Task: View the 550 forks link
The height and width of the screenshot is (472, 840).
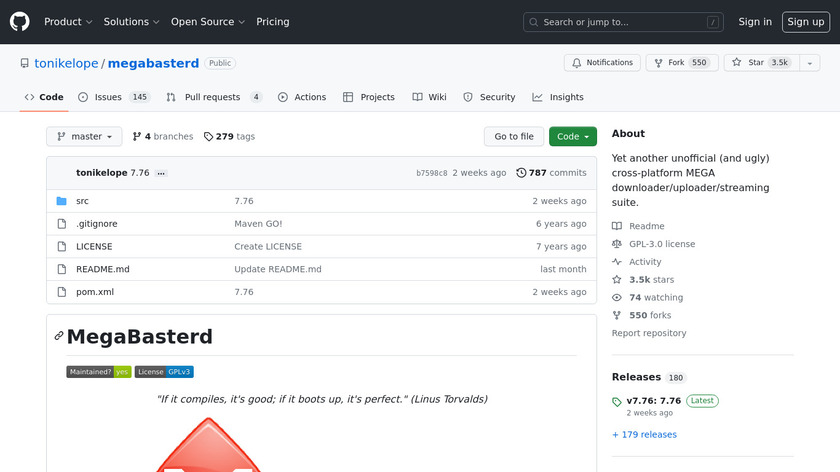Action: (641, 315)
